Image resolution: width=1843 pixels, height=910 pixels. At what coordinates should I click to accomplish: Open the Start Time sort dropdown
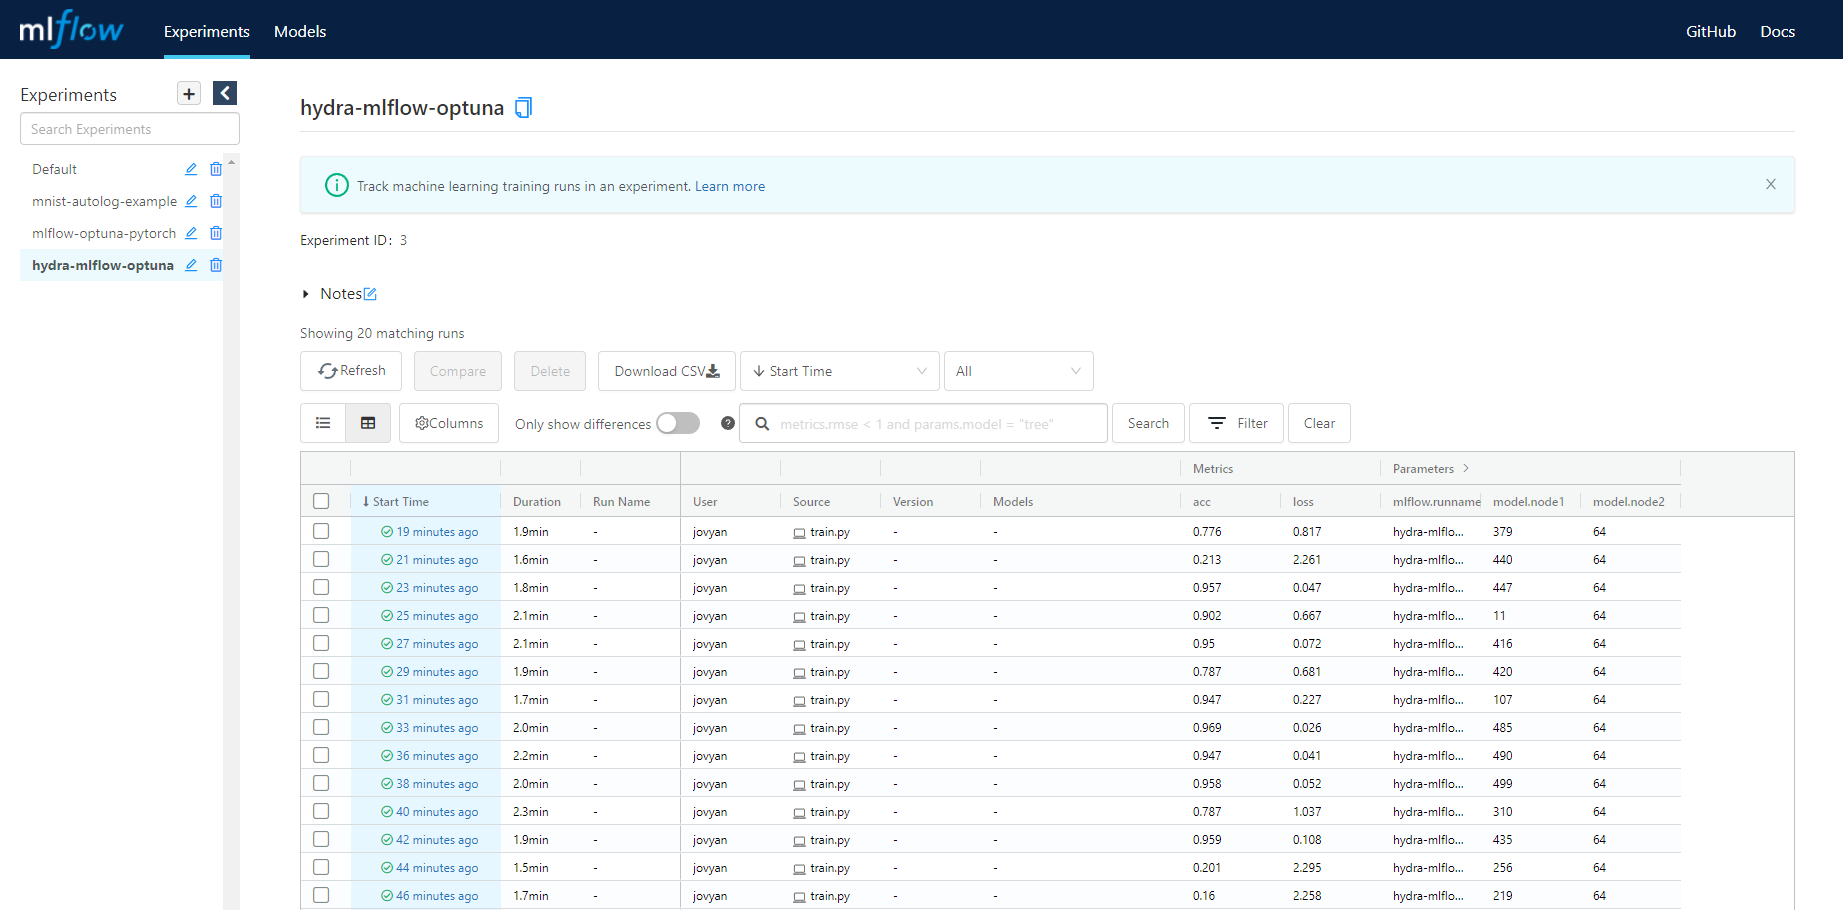(x=840, y=371)
